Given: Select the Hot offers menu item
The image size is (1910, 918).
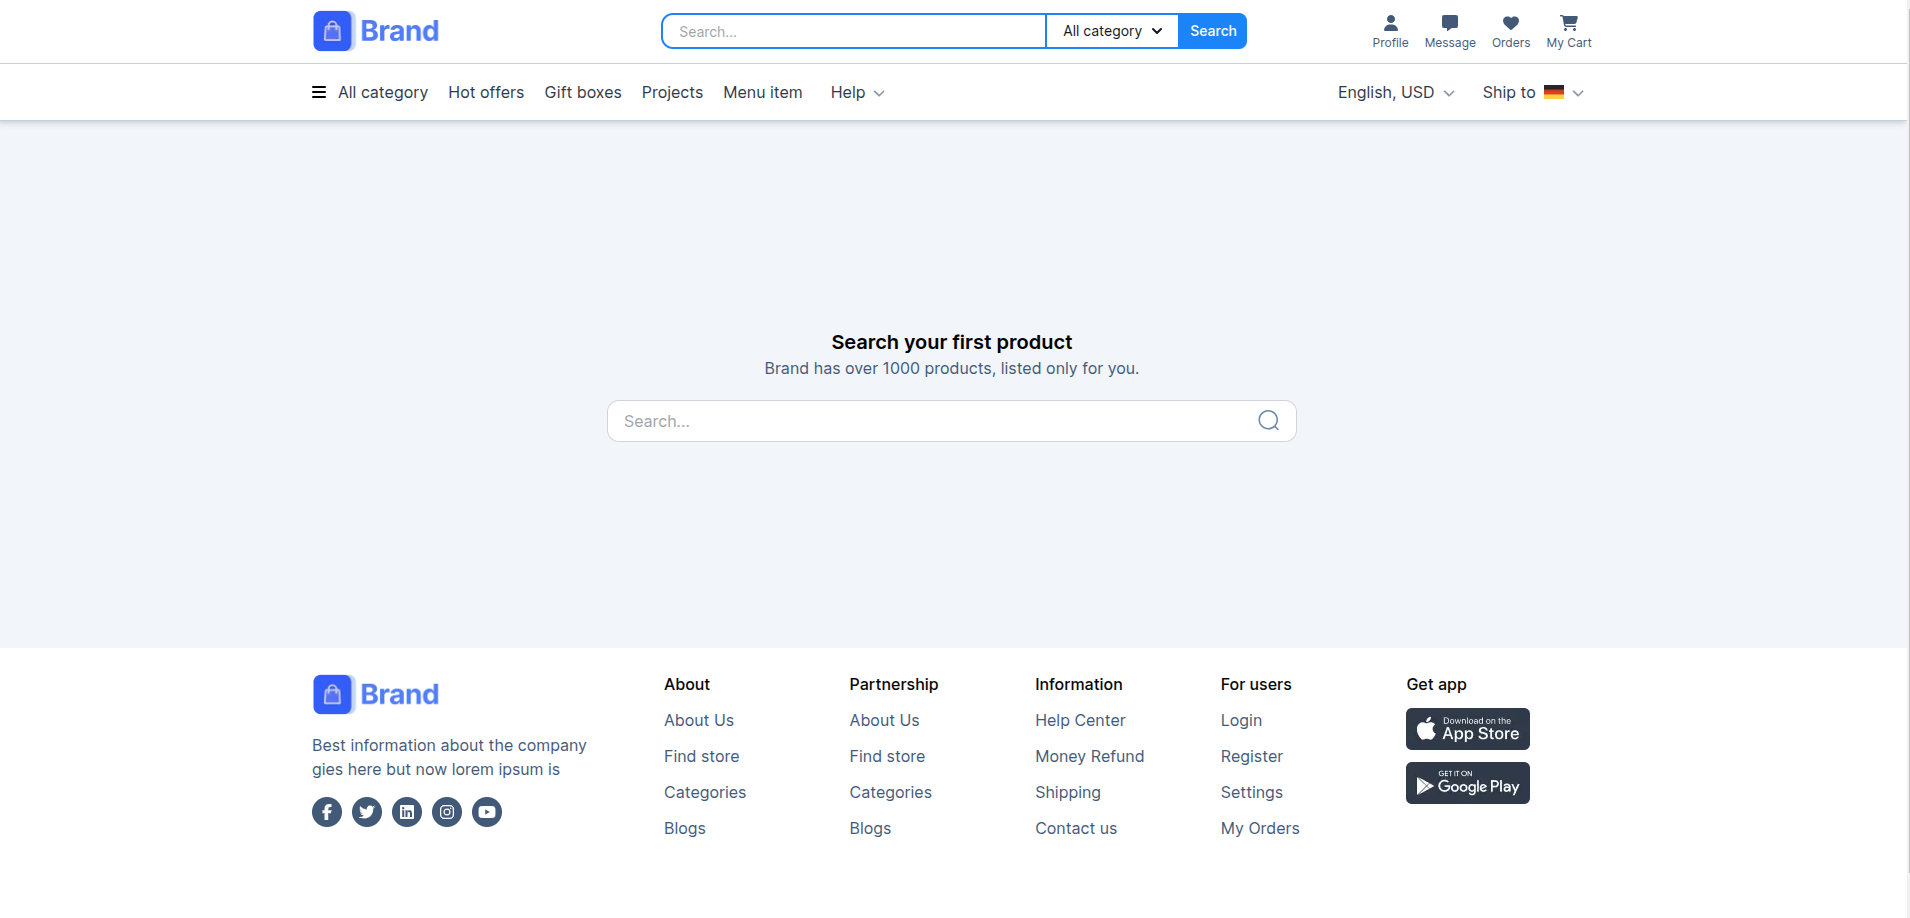Looking at the screenshot, I should coord(486,93).
